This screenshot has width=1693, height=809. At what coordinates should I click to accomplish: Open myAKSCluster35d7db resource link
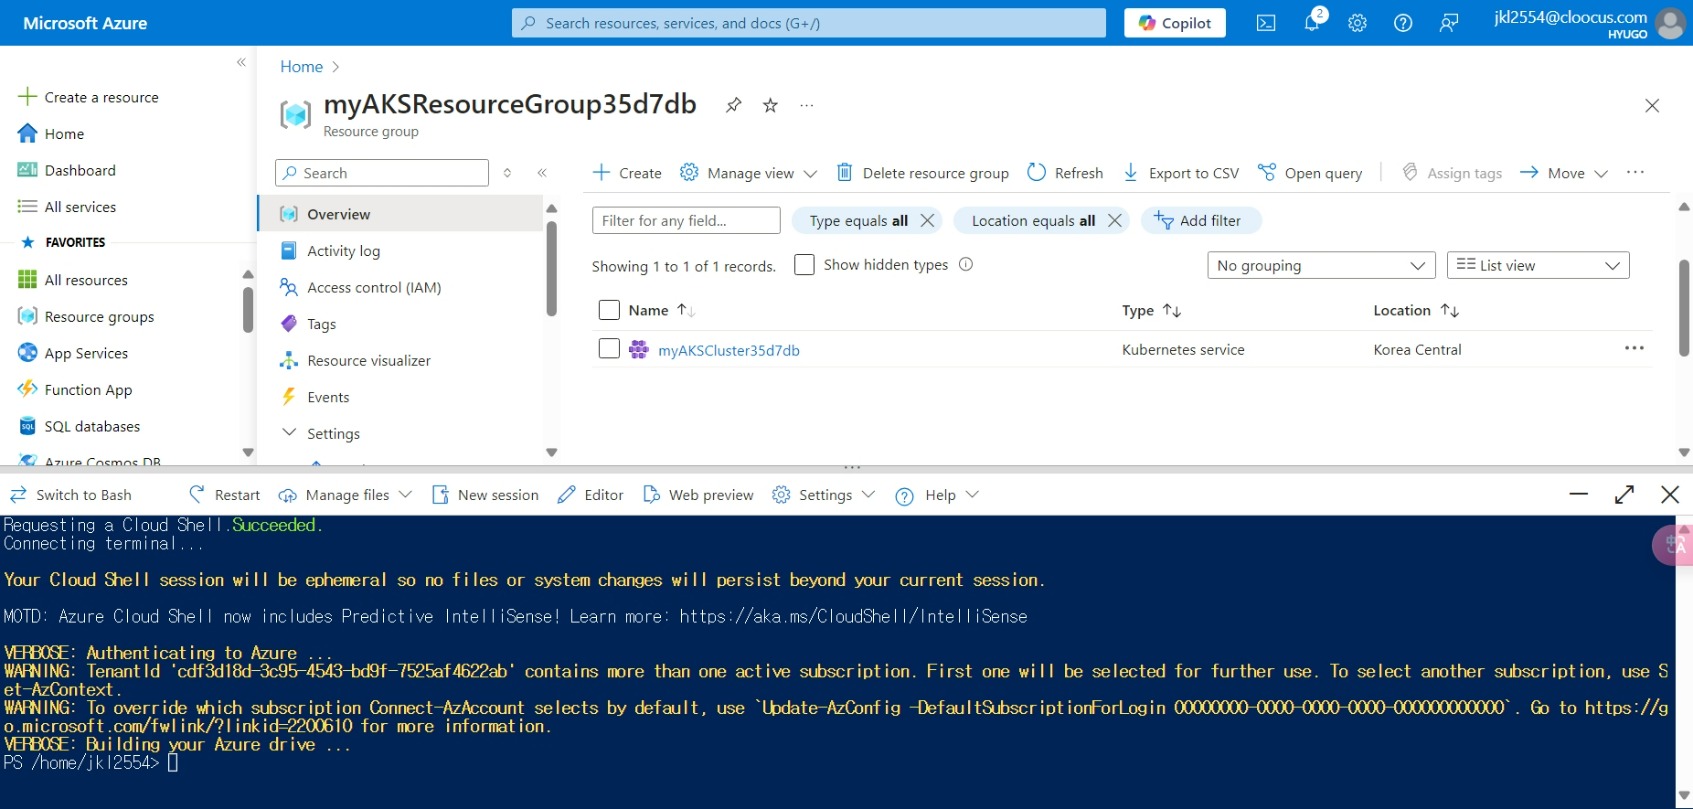[729, 350]
